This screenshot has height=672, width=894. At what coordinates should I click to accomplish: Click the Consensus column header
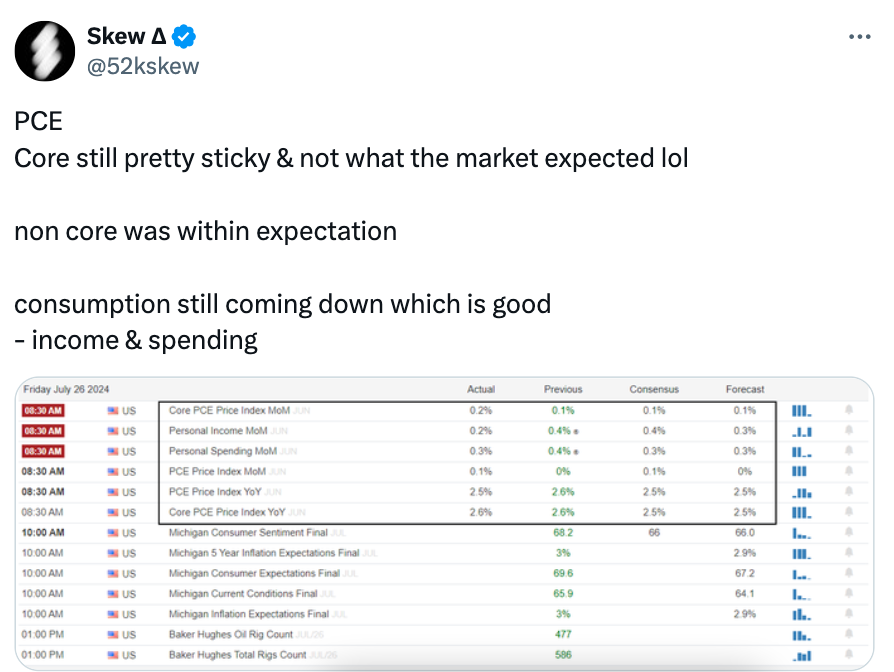click(x=654, y=389)
